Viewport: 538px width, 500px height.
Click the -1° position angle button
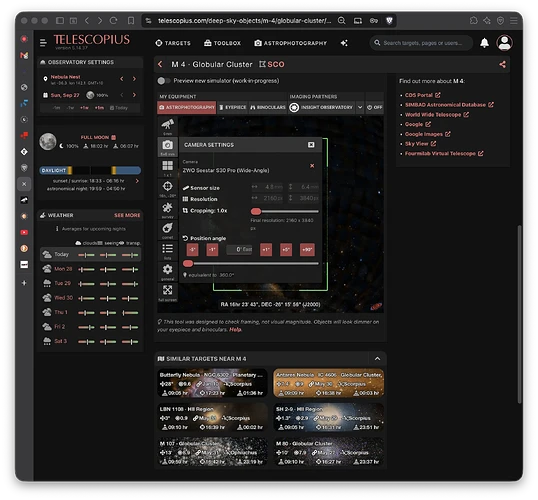pyautogui.click(x=212, y=249)
